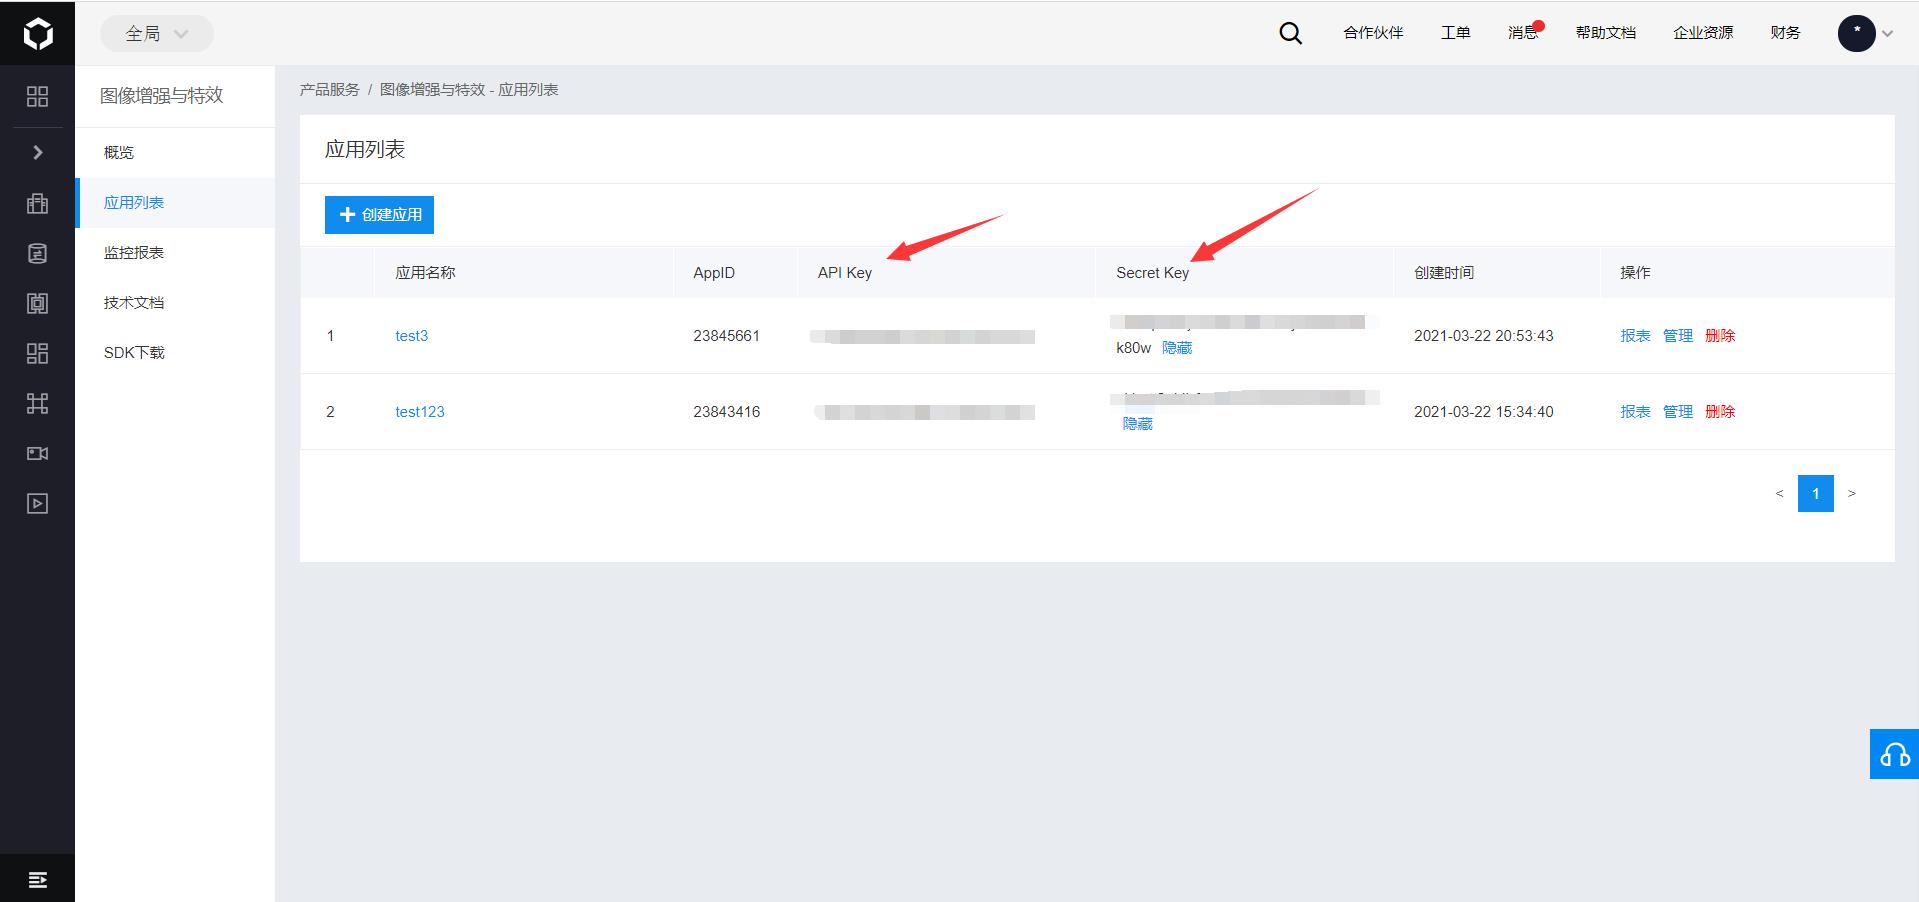The width and height of the screenshot is (1919, 902).
Task: Click 管理 for test3 row
Action: (1678, 336)
